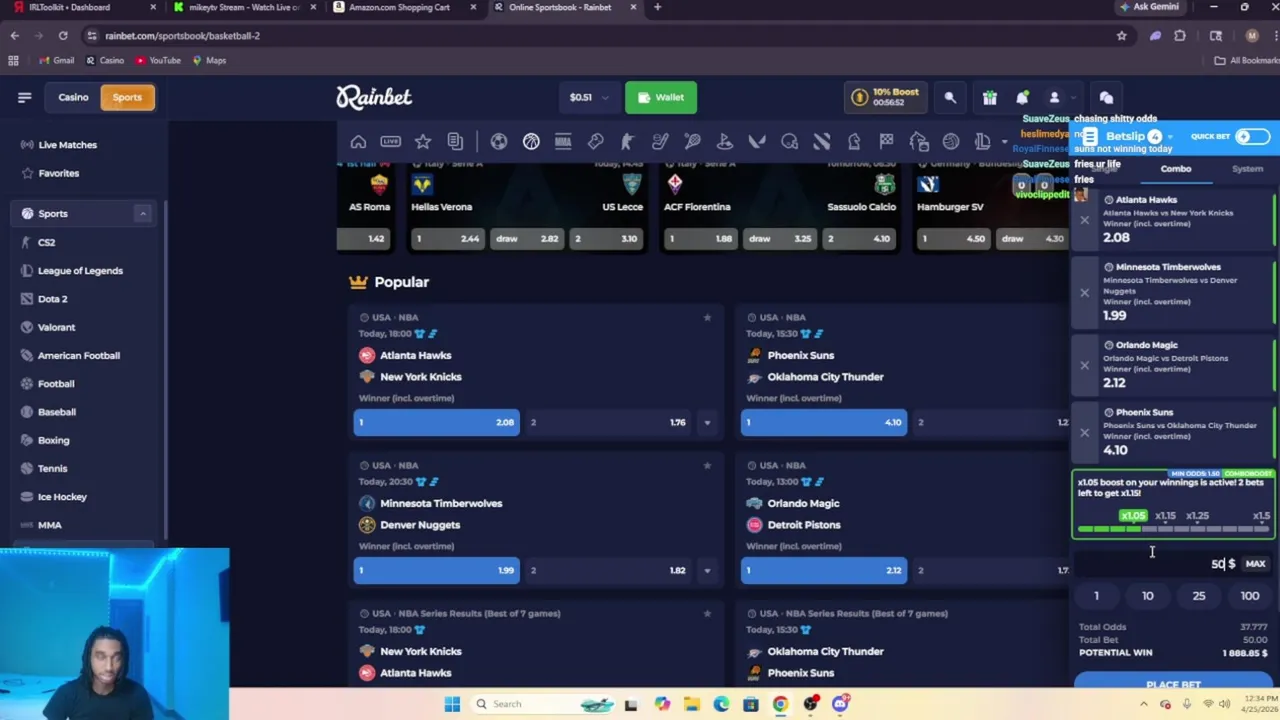
Task: Remove Minnesota Timberwolves from betslip
Action: [x=1084, y=292]
